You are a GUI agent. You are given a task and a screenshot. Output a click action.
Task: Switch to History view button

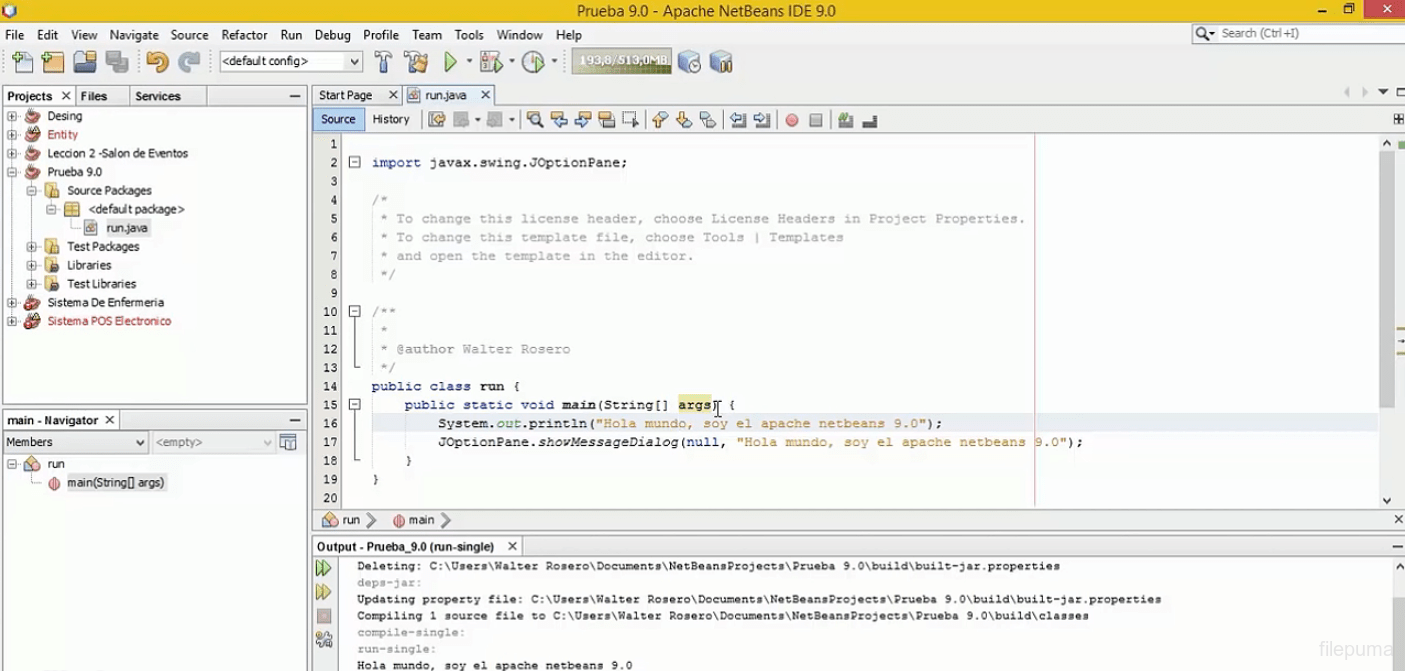click(x=391, y=119)
